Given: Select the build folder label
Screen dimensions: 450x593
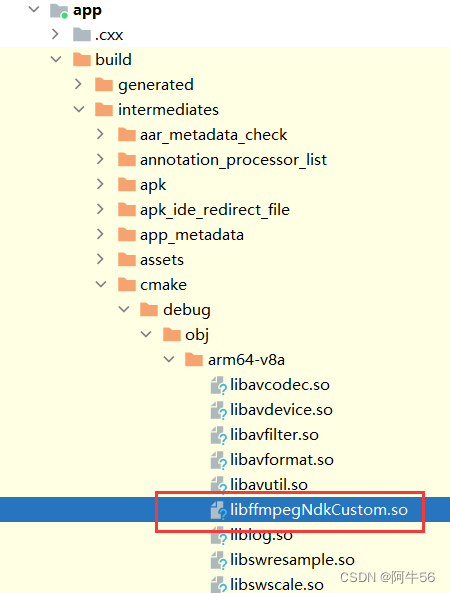Looking at the screenshot, I should tap(113, 59).
